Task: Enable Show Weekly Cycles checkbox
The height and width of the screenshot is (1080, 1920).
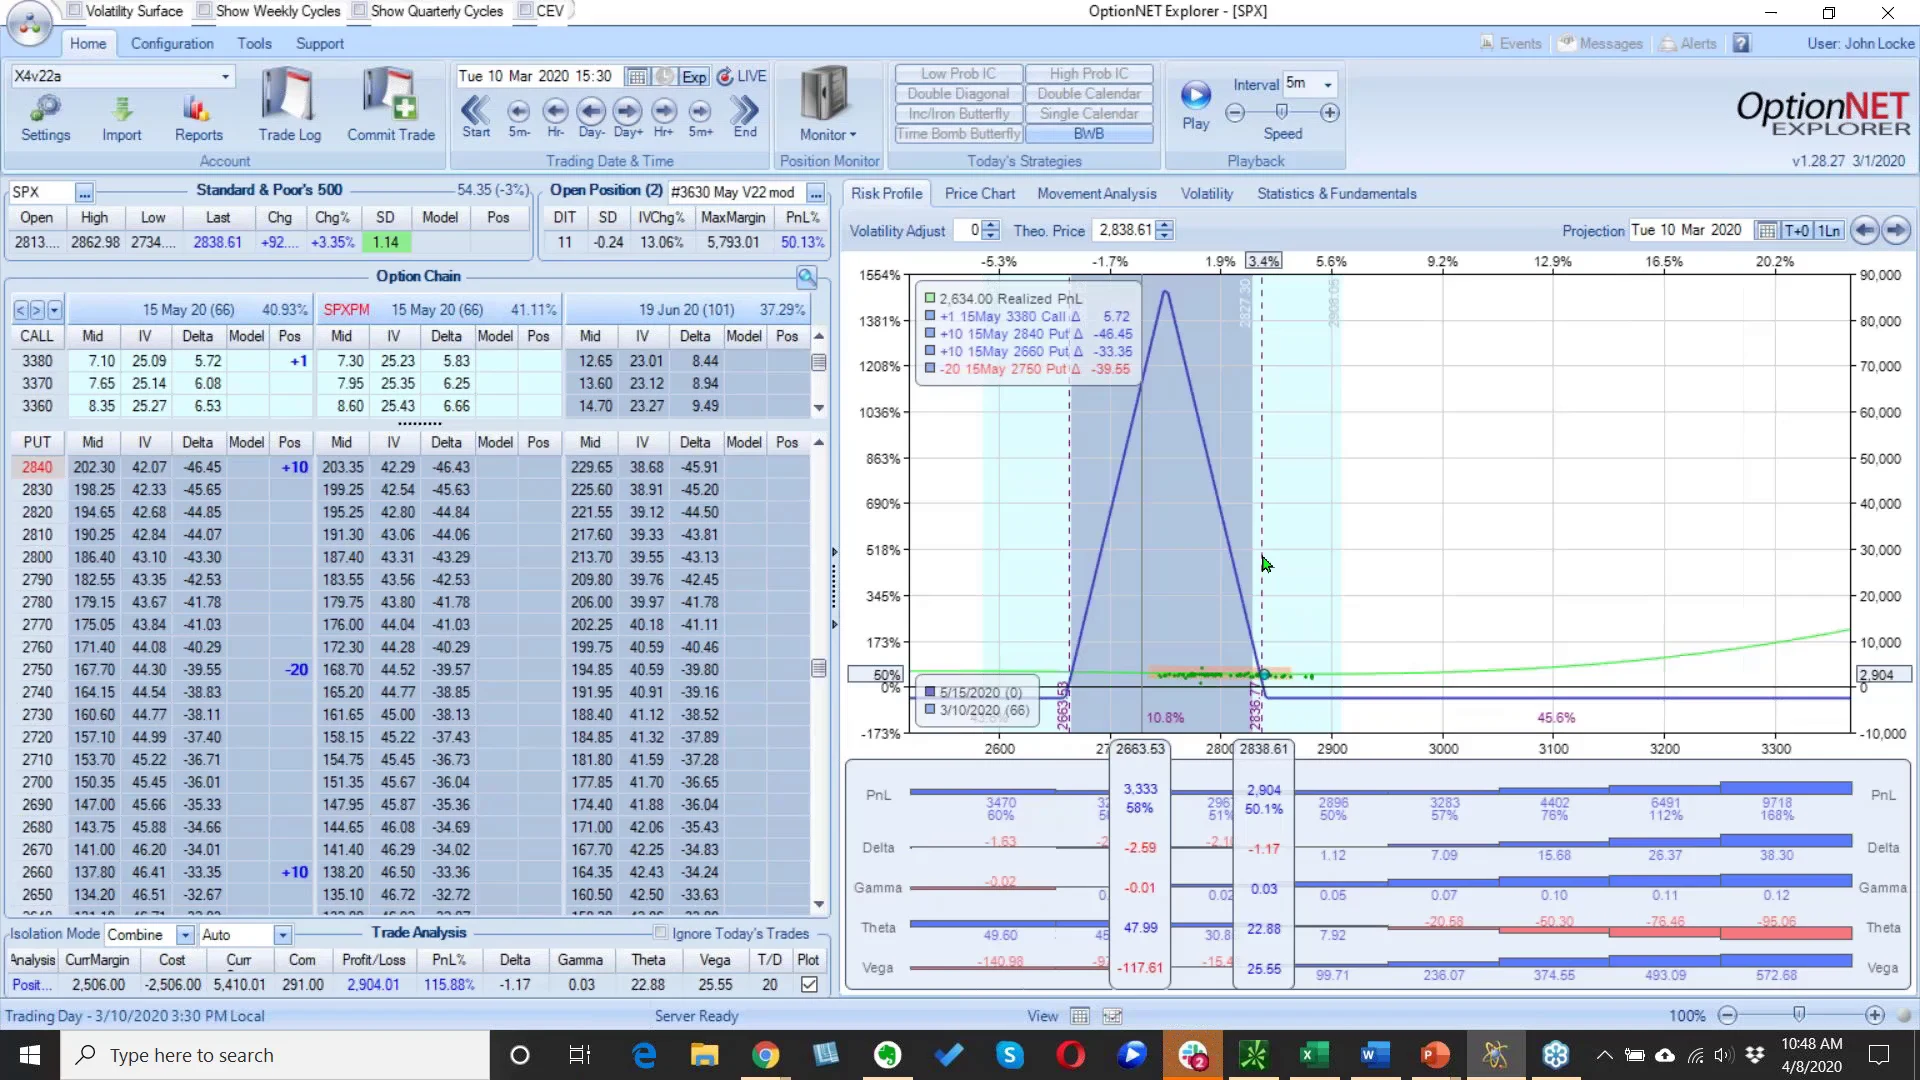Action: [204, 11]
